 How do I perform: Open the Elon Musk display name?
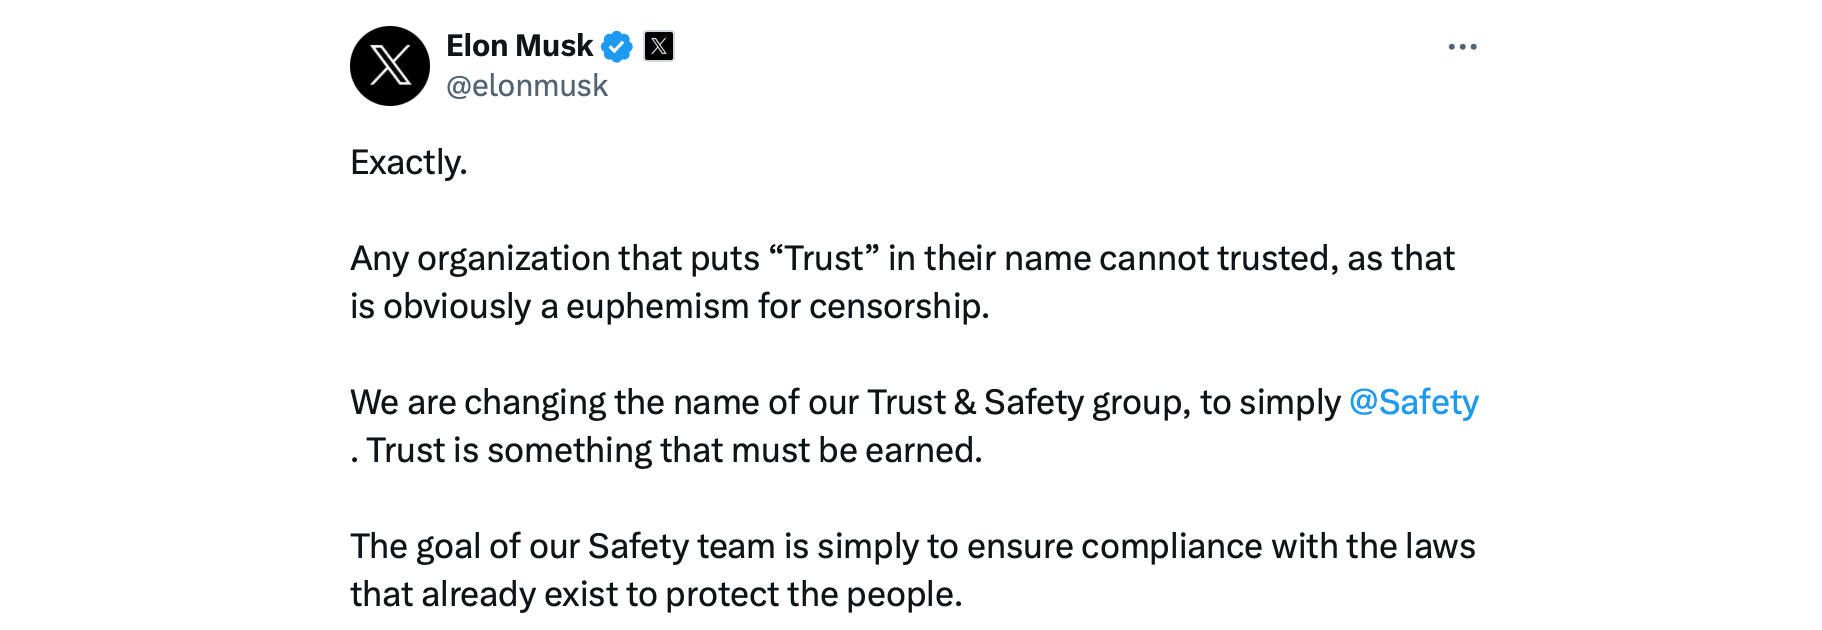(x=519, y=46)
